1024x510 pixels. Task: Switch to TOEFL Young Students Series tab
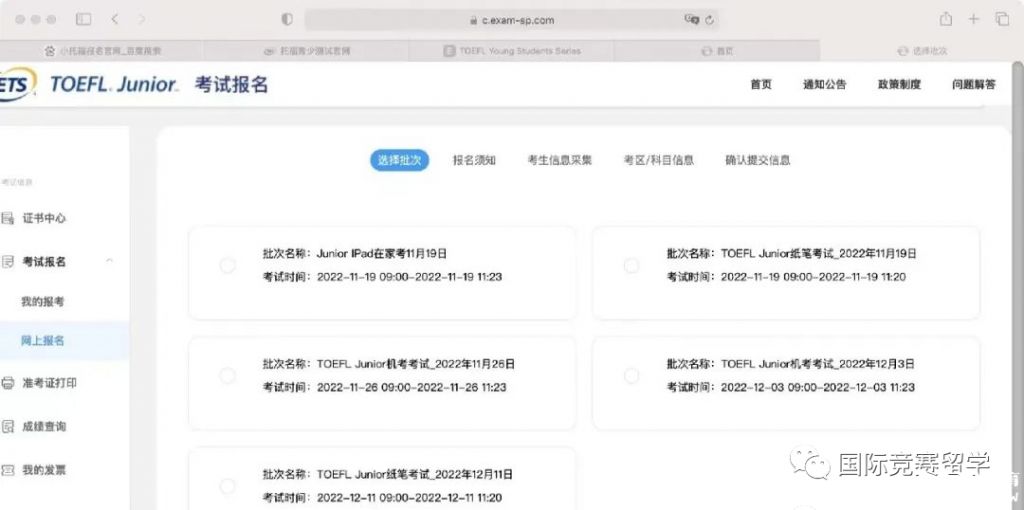tap(511, 51)
